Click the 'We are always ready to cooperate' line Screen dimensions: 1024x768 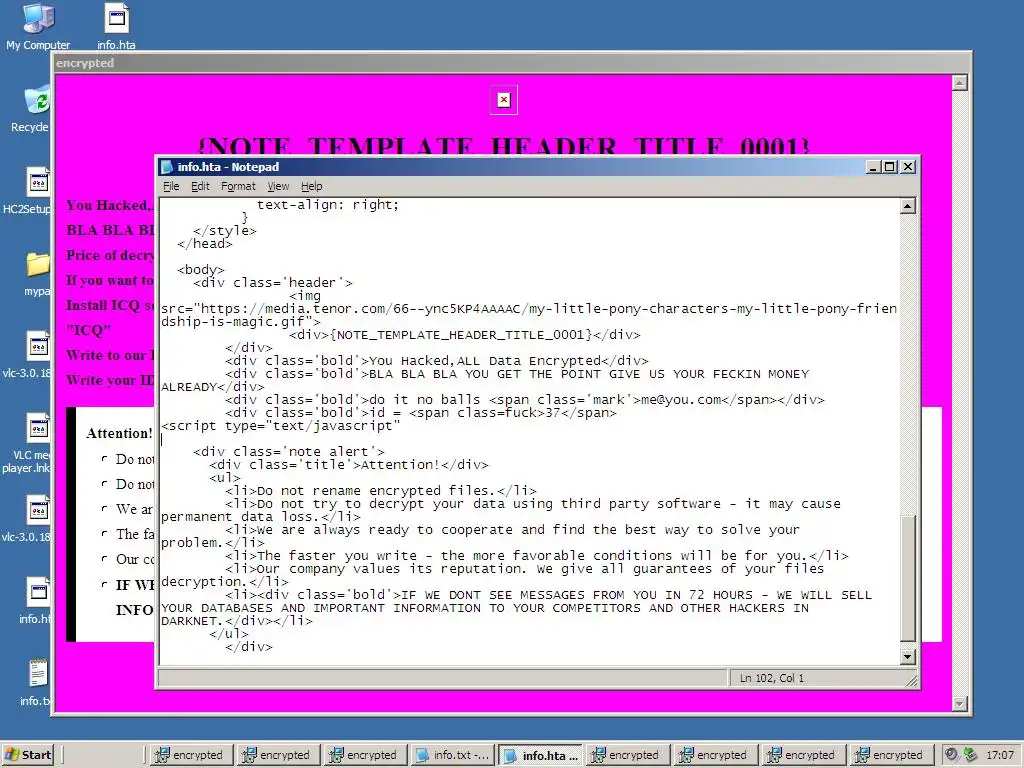coord(512,530)
